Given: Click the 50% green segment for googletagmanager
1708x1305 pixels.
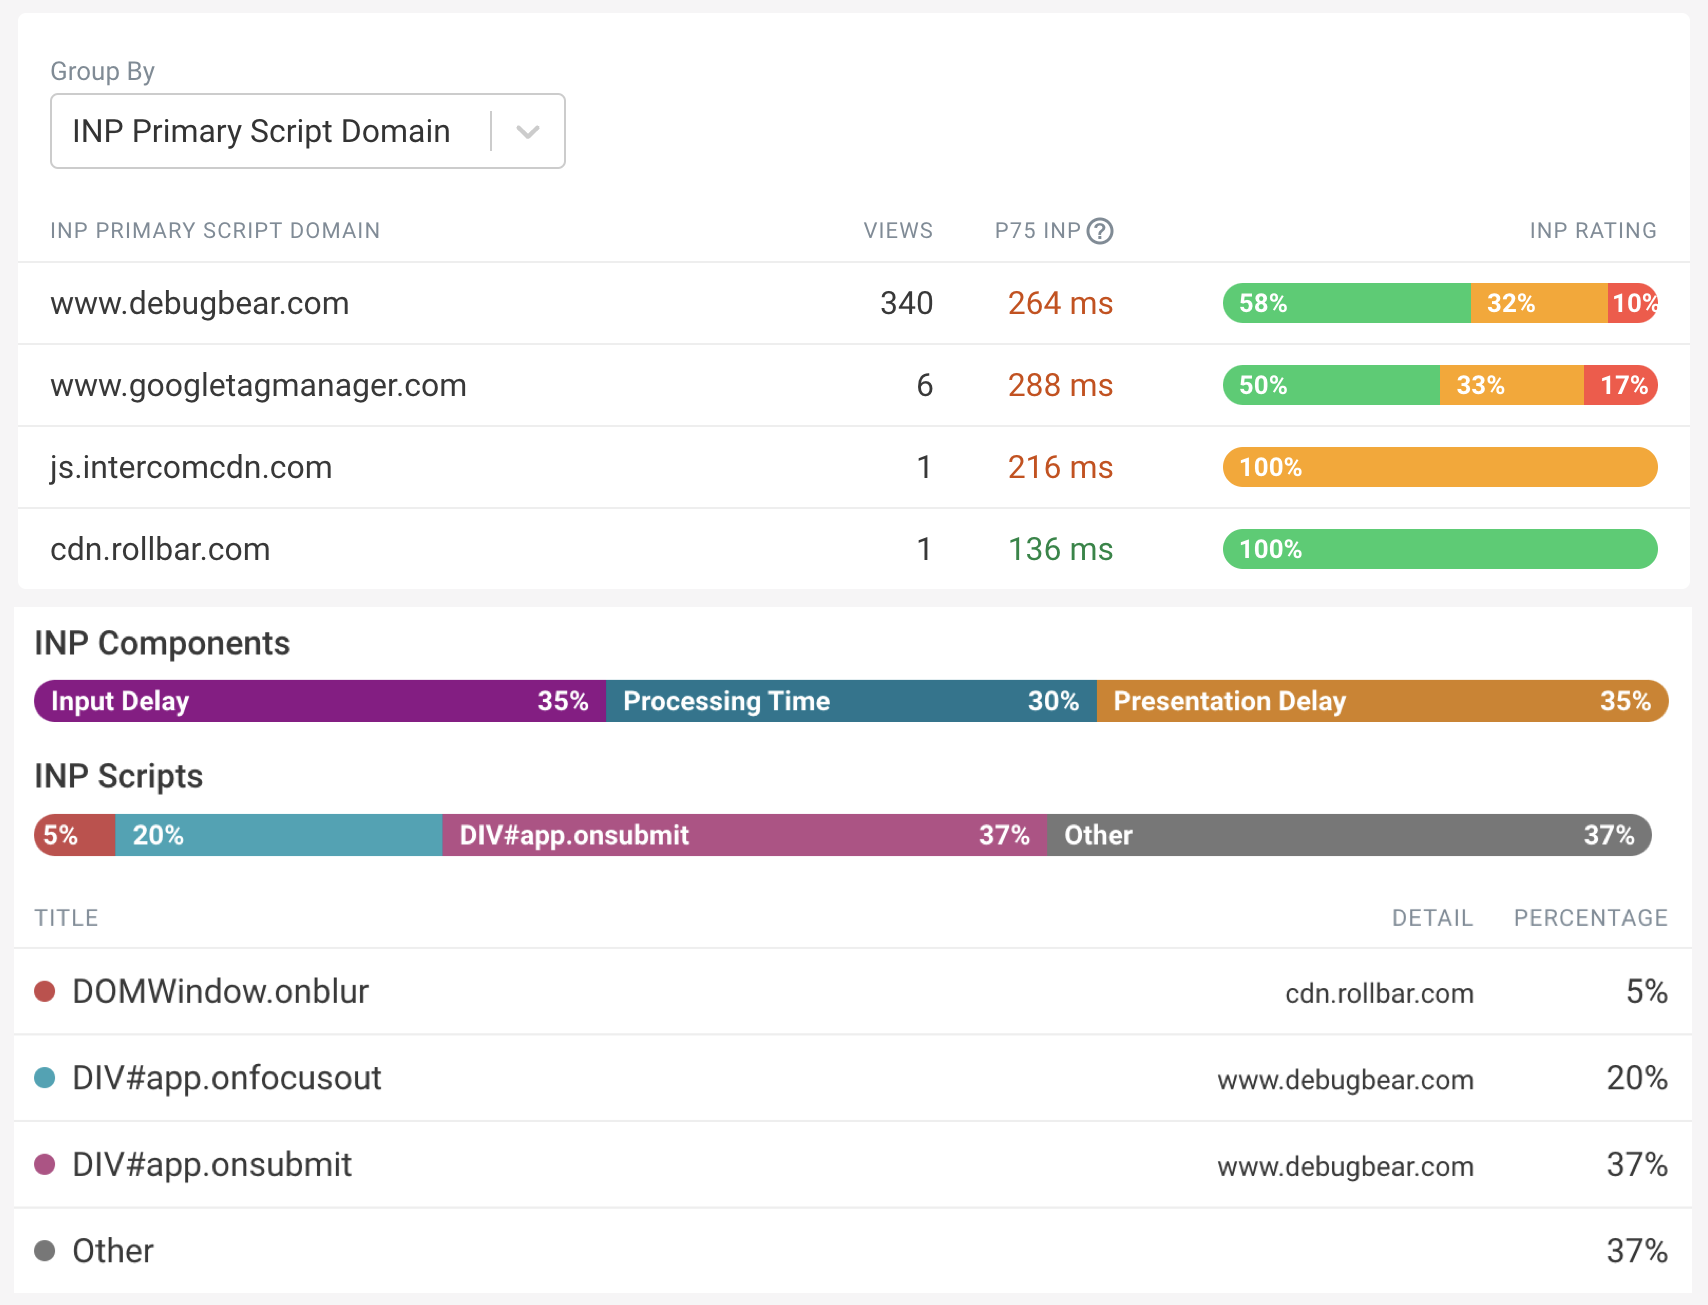Looking at the screenshot, I should click(1331, 385).
